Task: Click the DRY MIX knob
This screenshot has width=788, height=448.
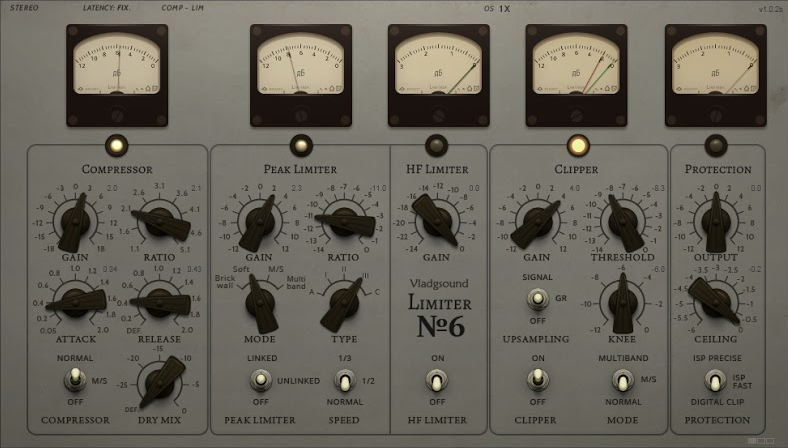Action: (x=160, y=384)
